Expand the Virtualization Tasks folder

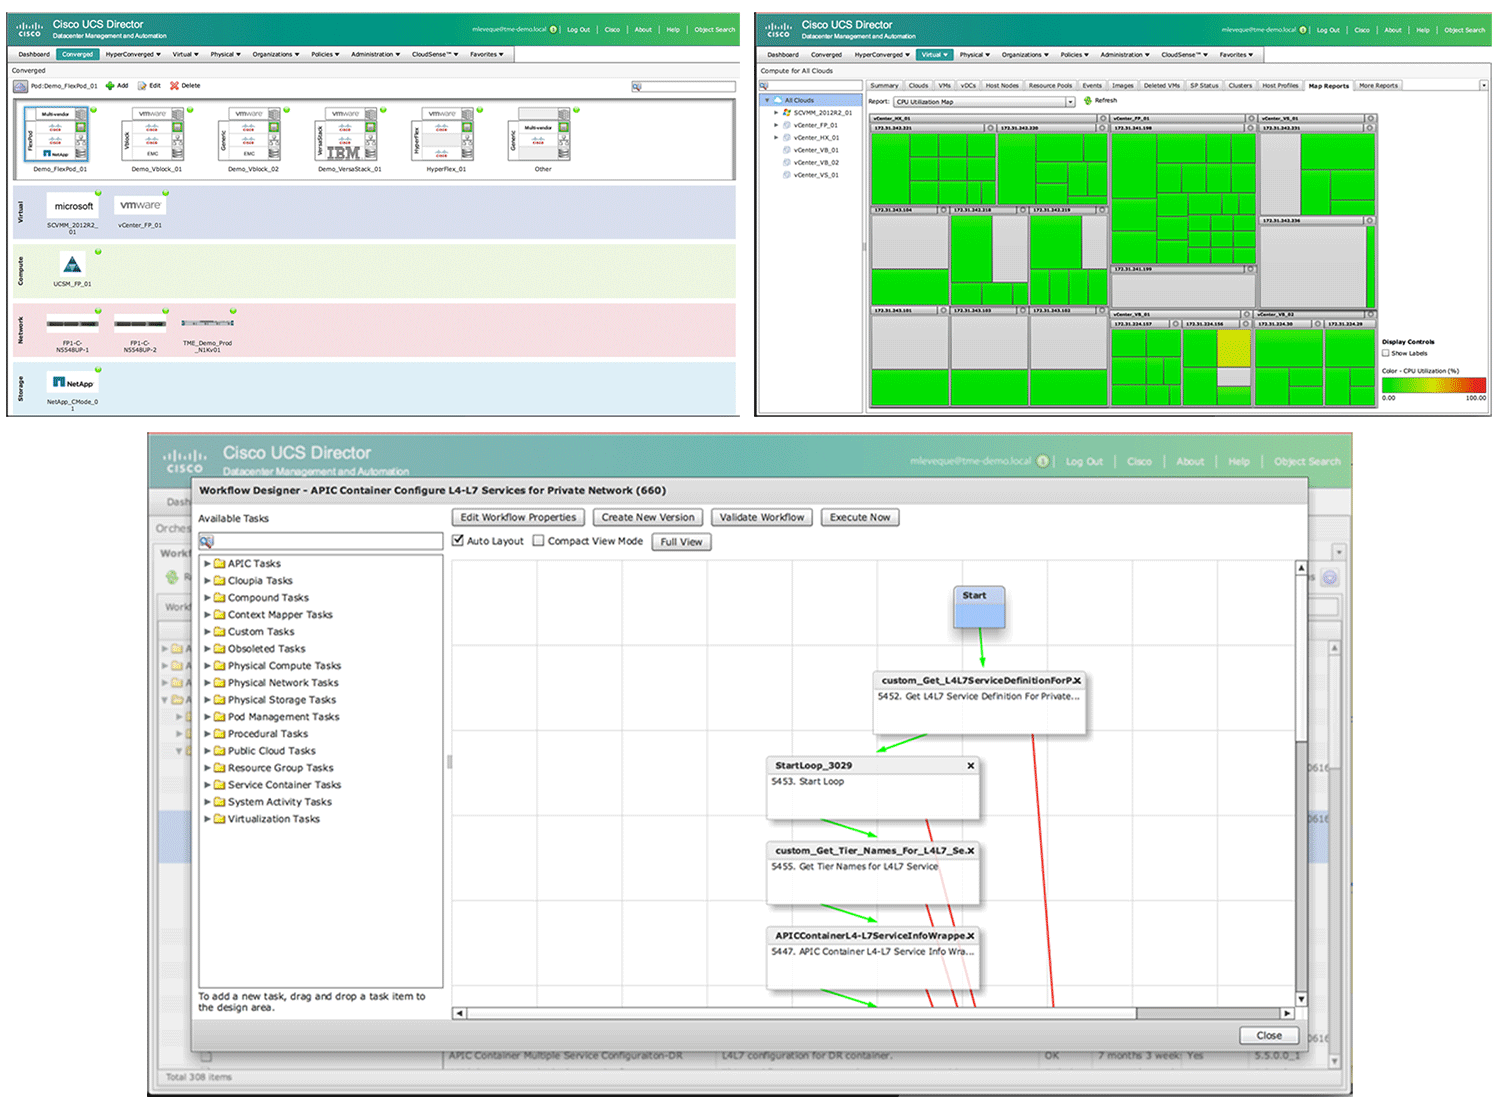[x=207, y=818]
